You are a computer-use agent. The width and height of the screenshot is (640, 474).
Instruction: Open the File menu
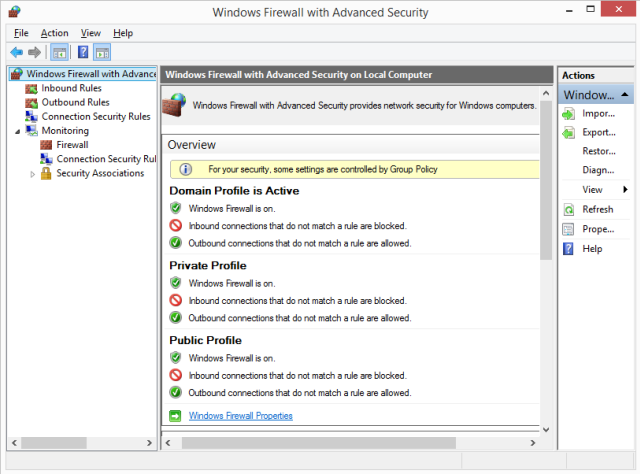tap(21, 33)
